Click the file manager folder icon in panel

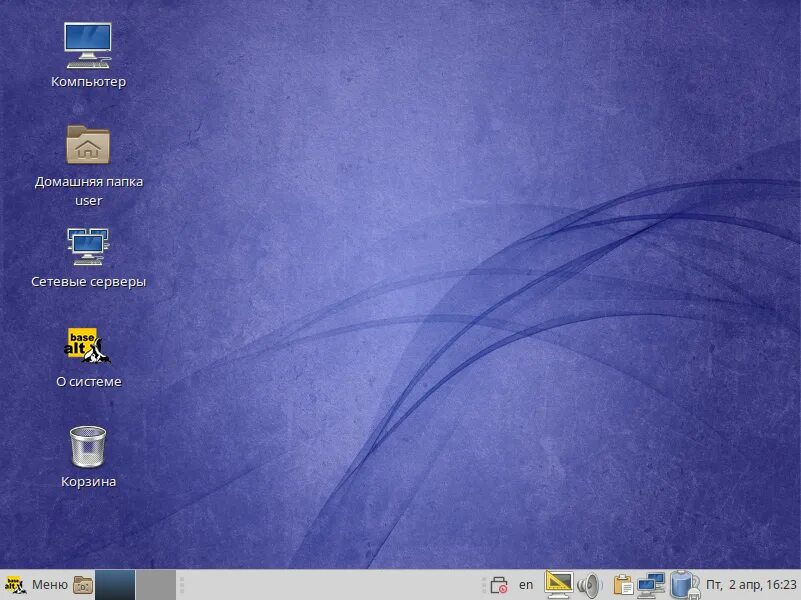(x=83, y=585)
